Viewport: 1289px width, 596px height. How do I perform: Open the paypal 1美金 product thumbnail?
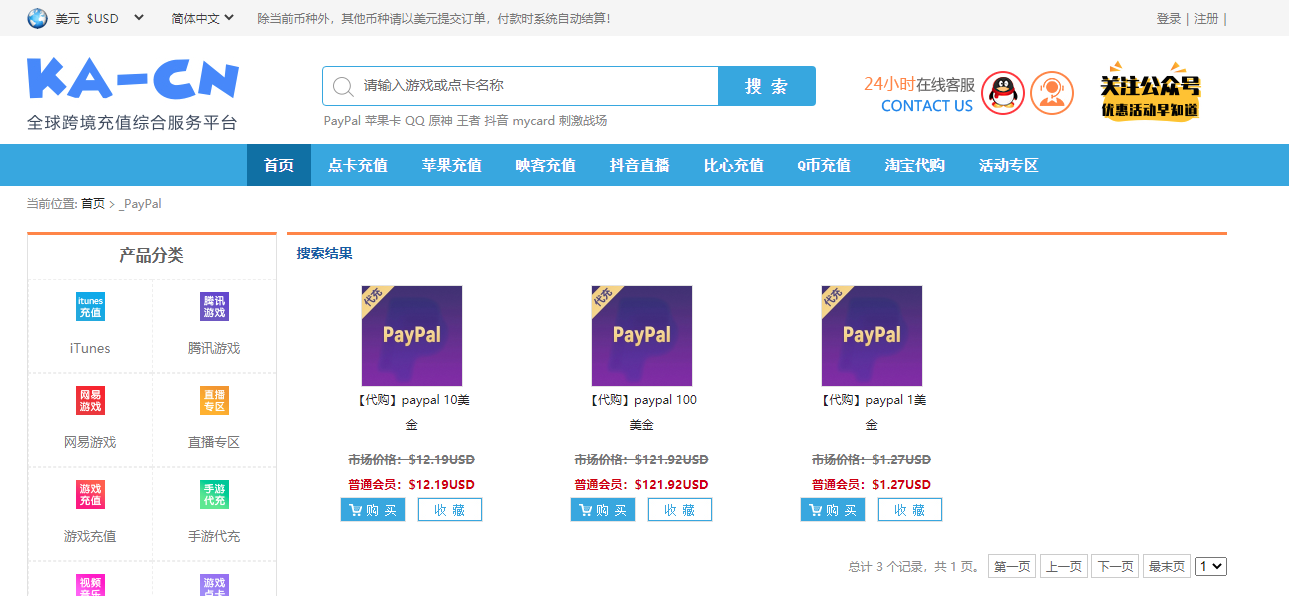[x=871, y=336]
